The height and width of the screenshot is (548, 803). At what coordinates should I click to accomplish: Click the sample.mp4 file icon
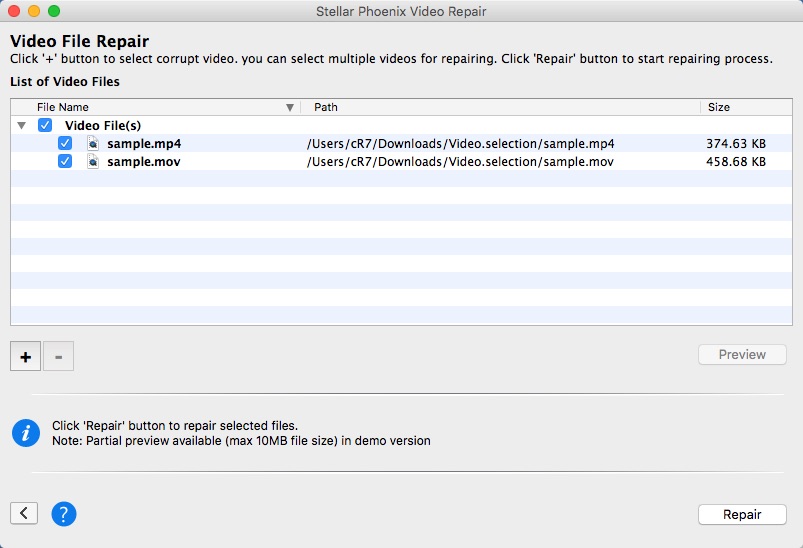[93, 143]
